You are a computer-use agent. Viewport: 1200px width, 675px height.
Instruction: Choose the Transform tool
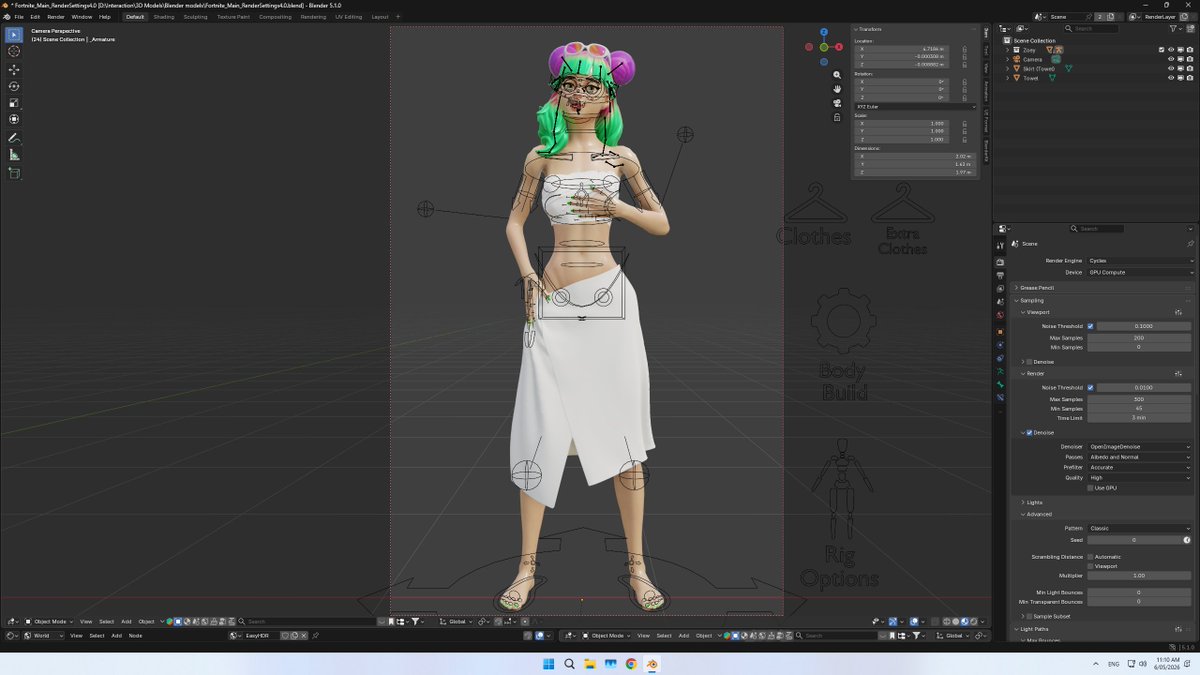14,120
